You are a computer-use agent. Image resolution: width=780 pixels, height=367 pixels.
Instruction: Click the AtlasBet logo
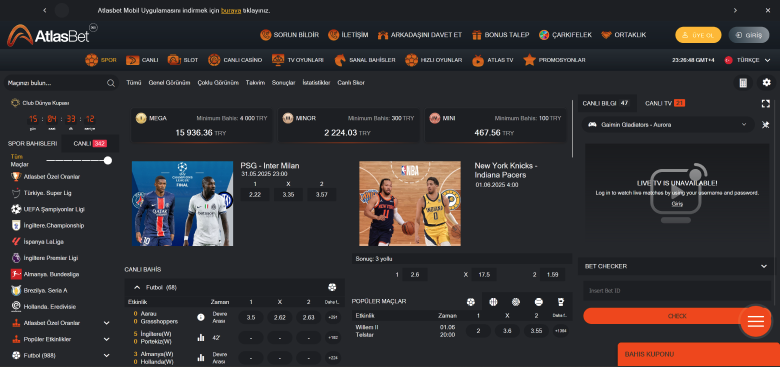point(52,35)
